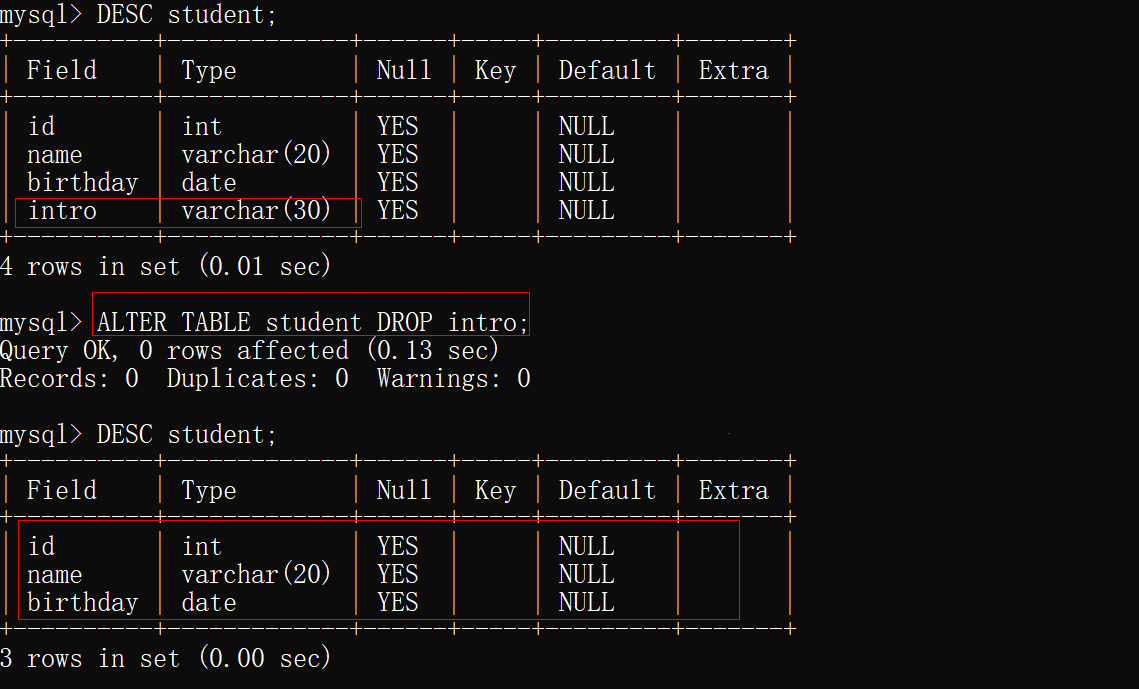Click the Default header in the three-row table
Viewport: 1139px width, 689px height.
coord(607,491)
